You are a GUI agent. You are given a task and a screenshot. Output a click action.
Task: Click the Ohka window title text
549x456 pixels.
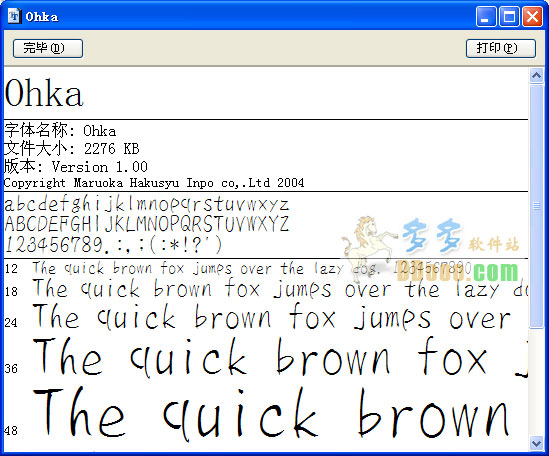point(42,17)
